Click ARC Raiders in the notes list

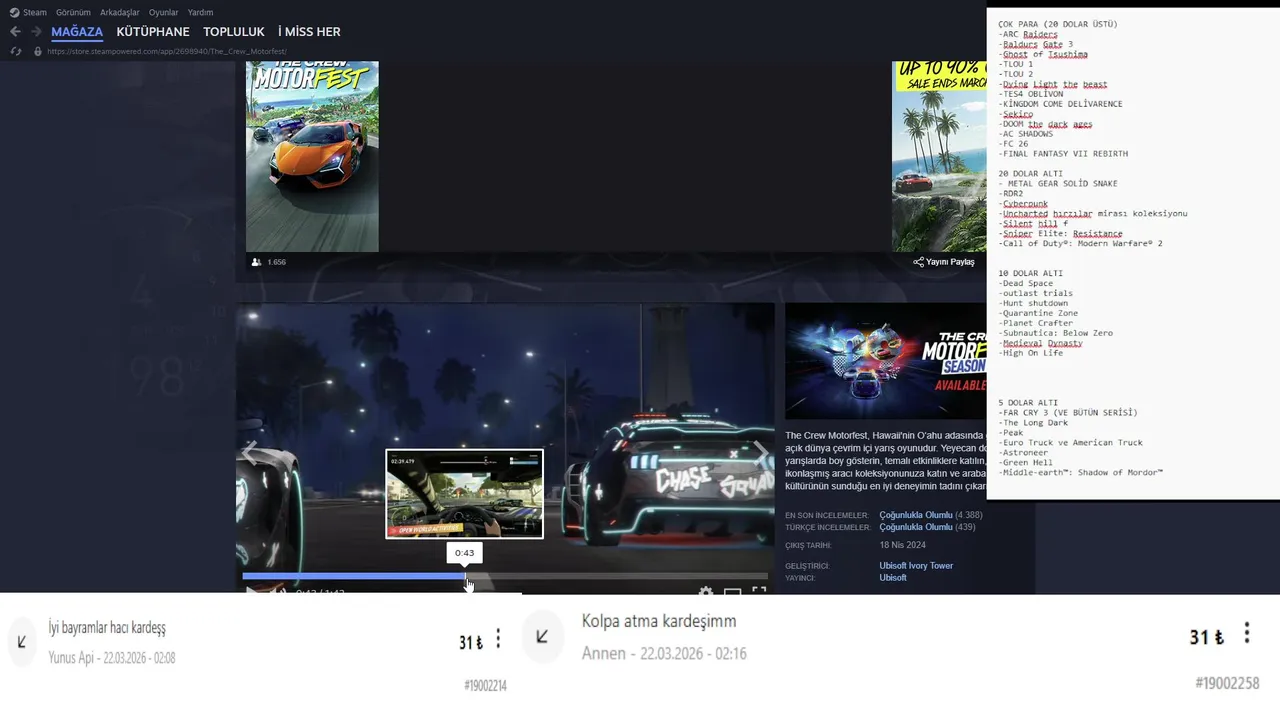pyautogui.click(x=1028, y=34)
